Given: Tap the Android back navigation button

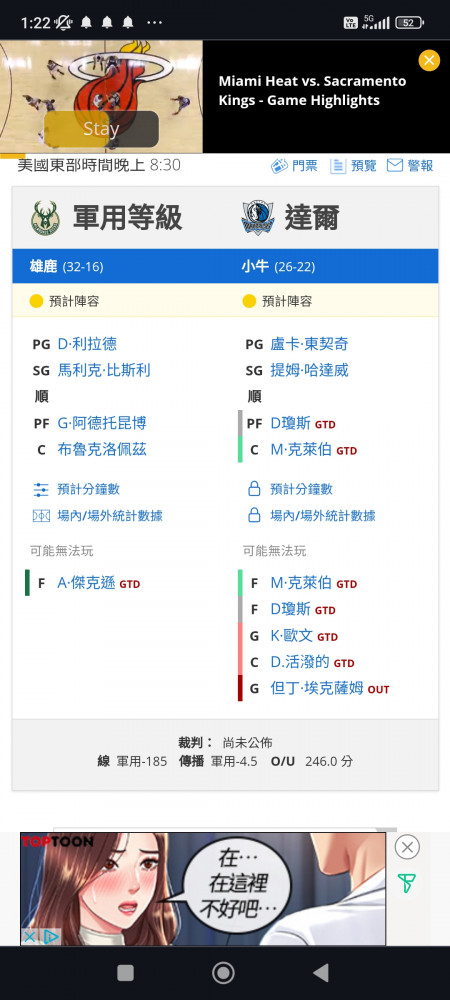Looking at the screenshot, I should (x=321, y=973).
